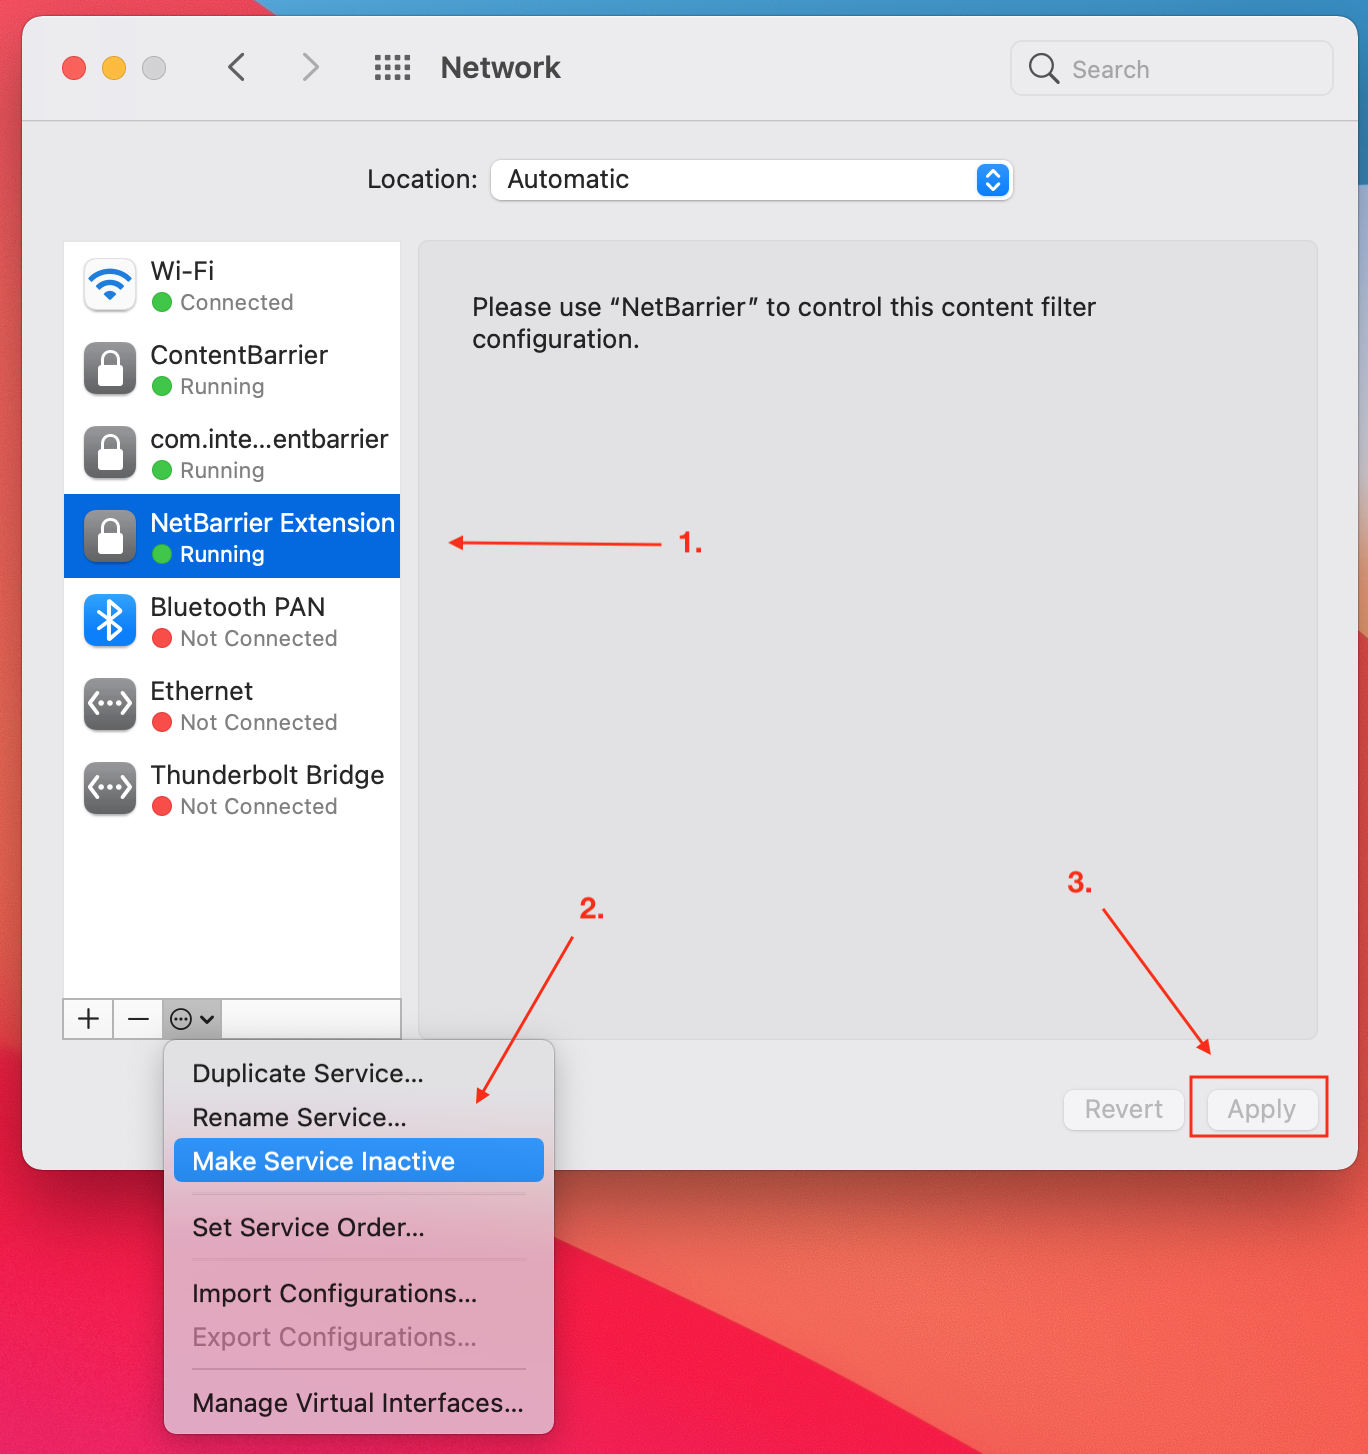Click the red status dot under Ethernet
Screen dimensions: 1368x1454
coord(162,722)
